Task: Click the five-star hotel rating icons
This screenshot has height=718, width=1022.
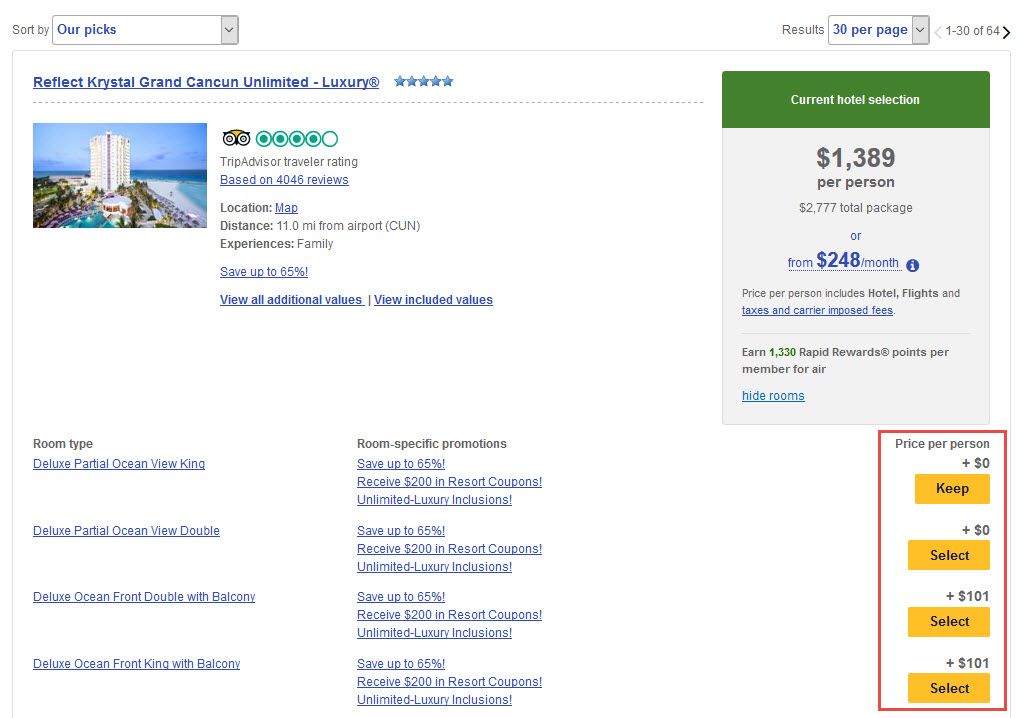Action: (x=424, y=81)
